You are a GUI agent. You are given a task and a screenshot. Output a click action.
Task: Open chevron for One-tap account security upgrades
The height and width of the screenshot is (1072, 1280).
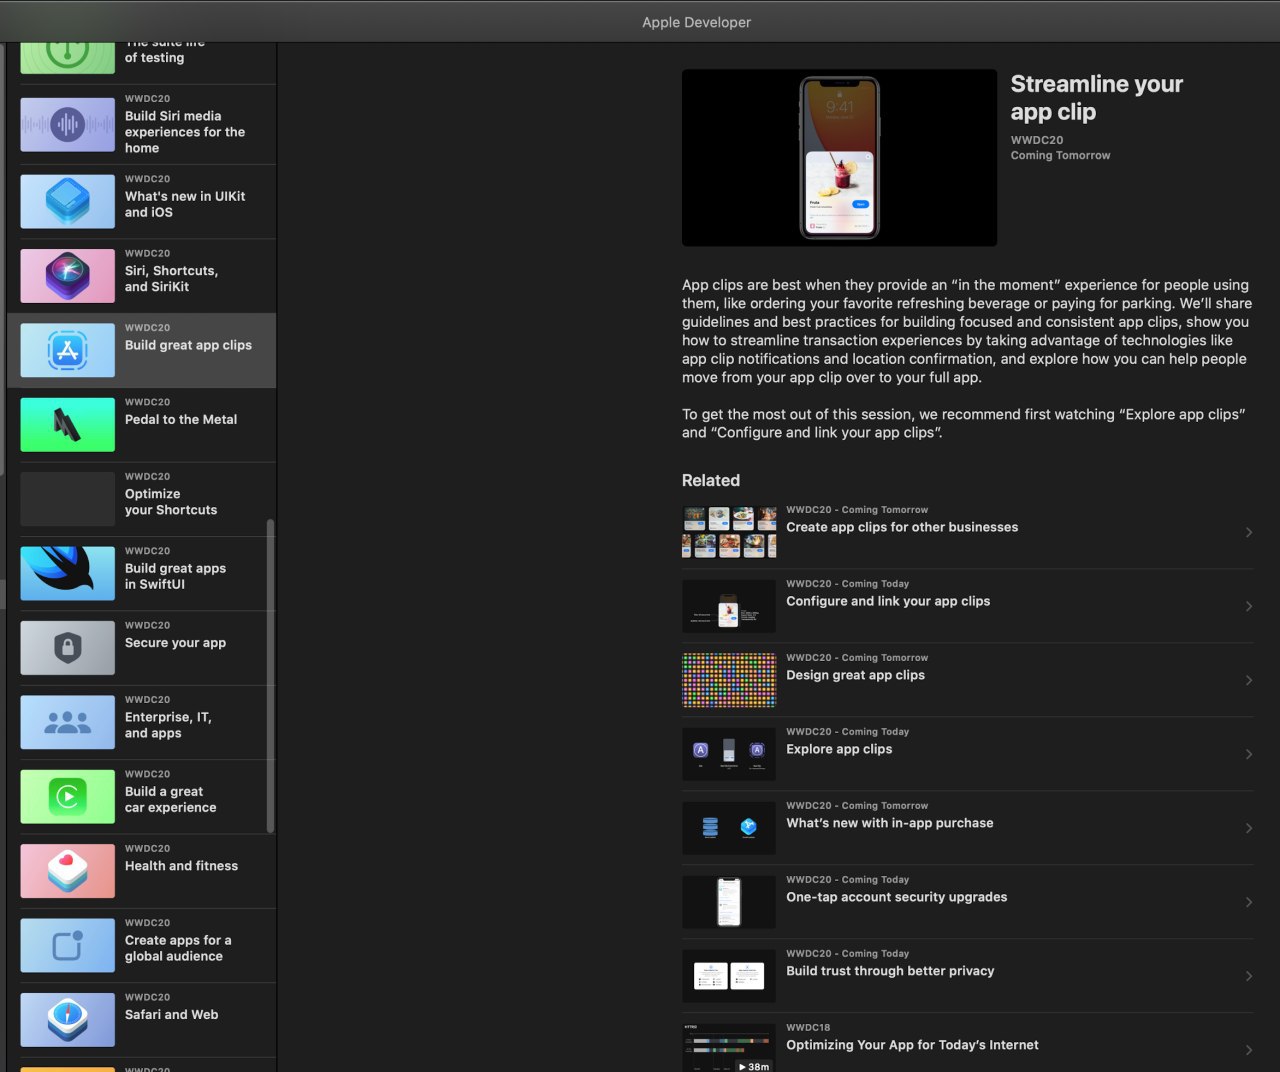pyautogui.click(x=1249, y=902)
